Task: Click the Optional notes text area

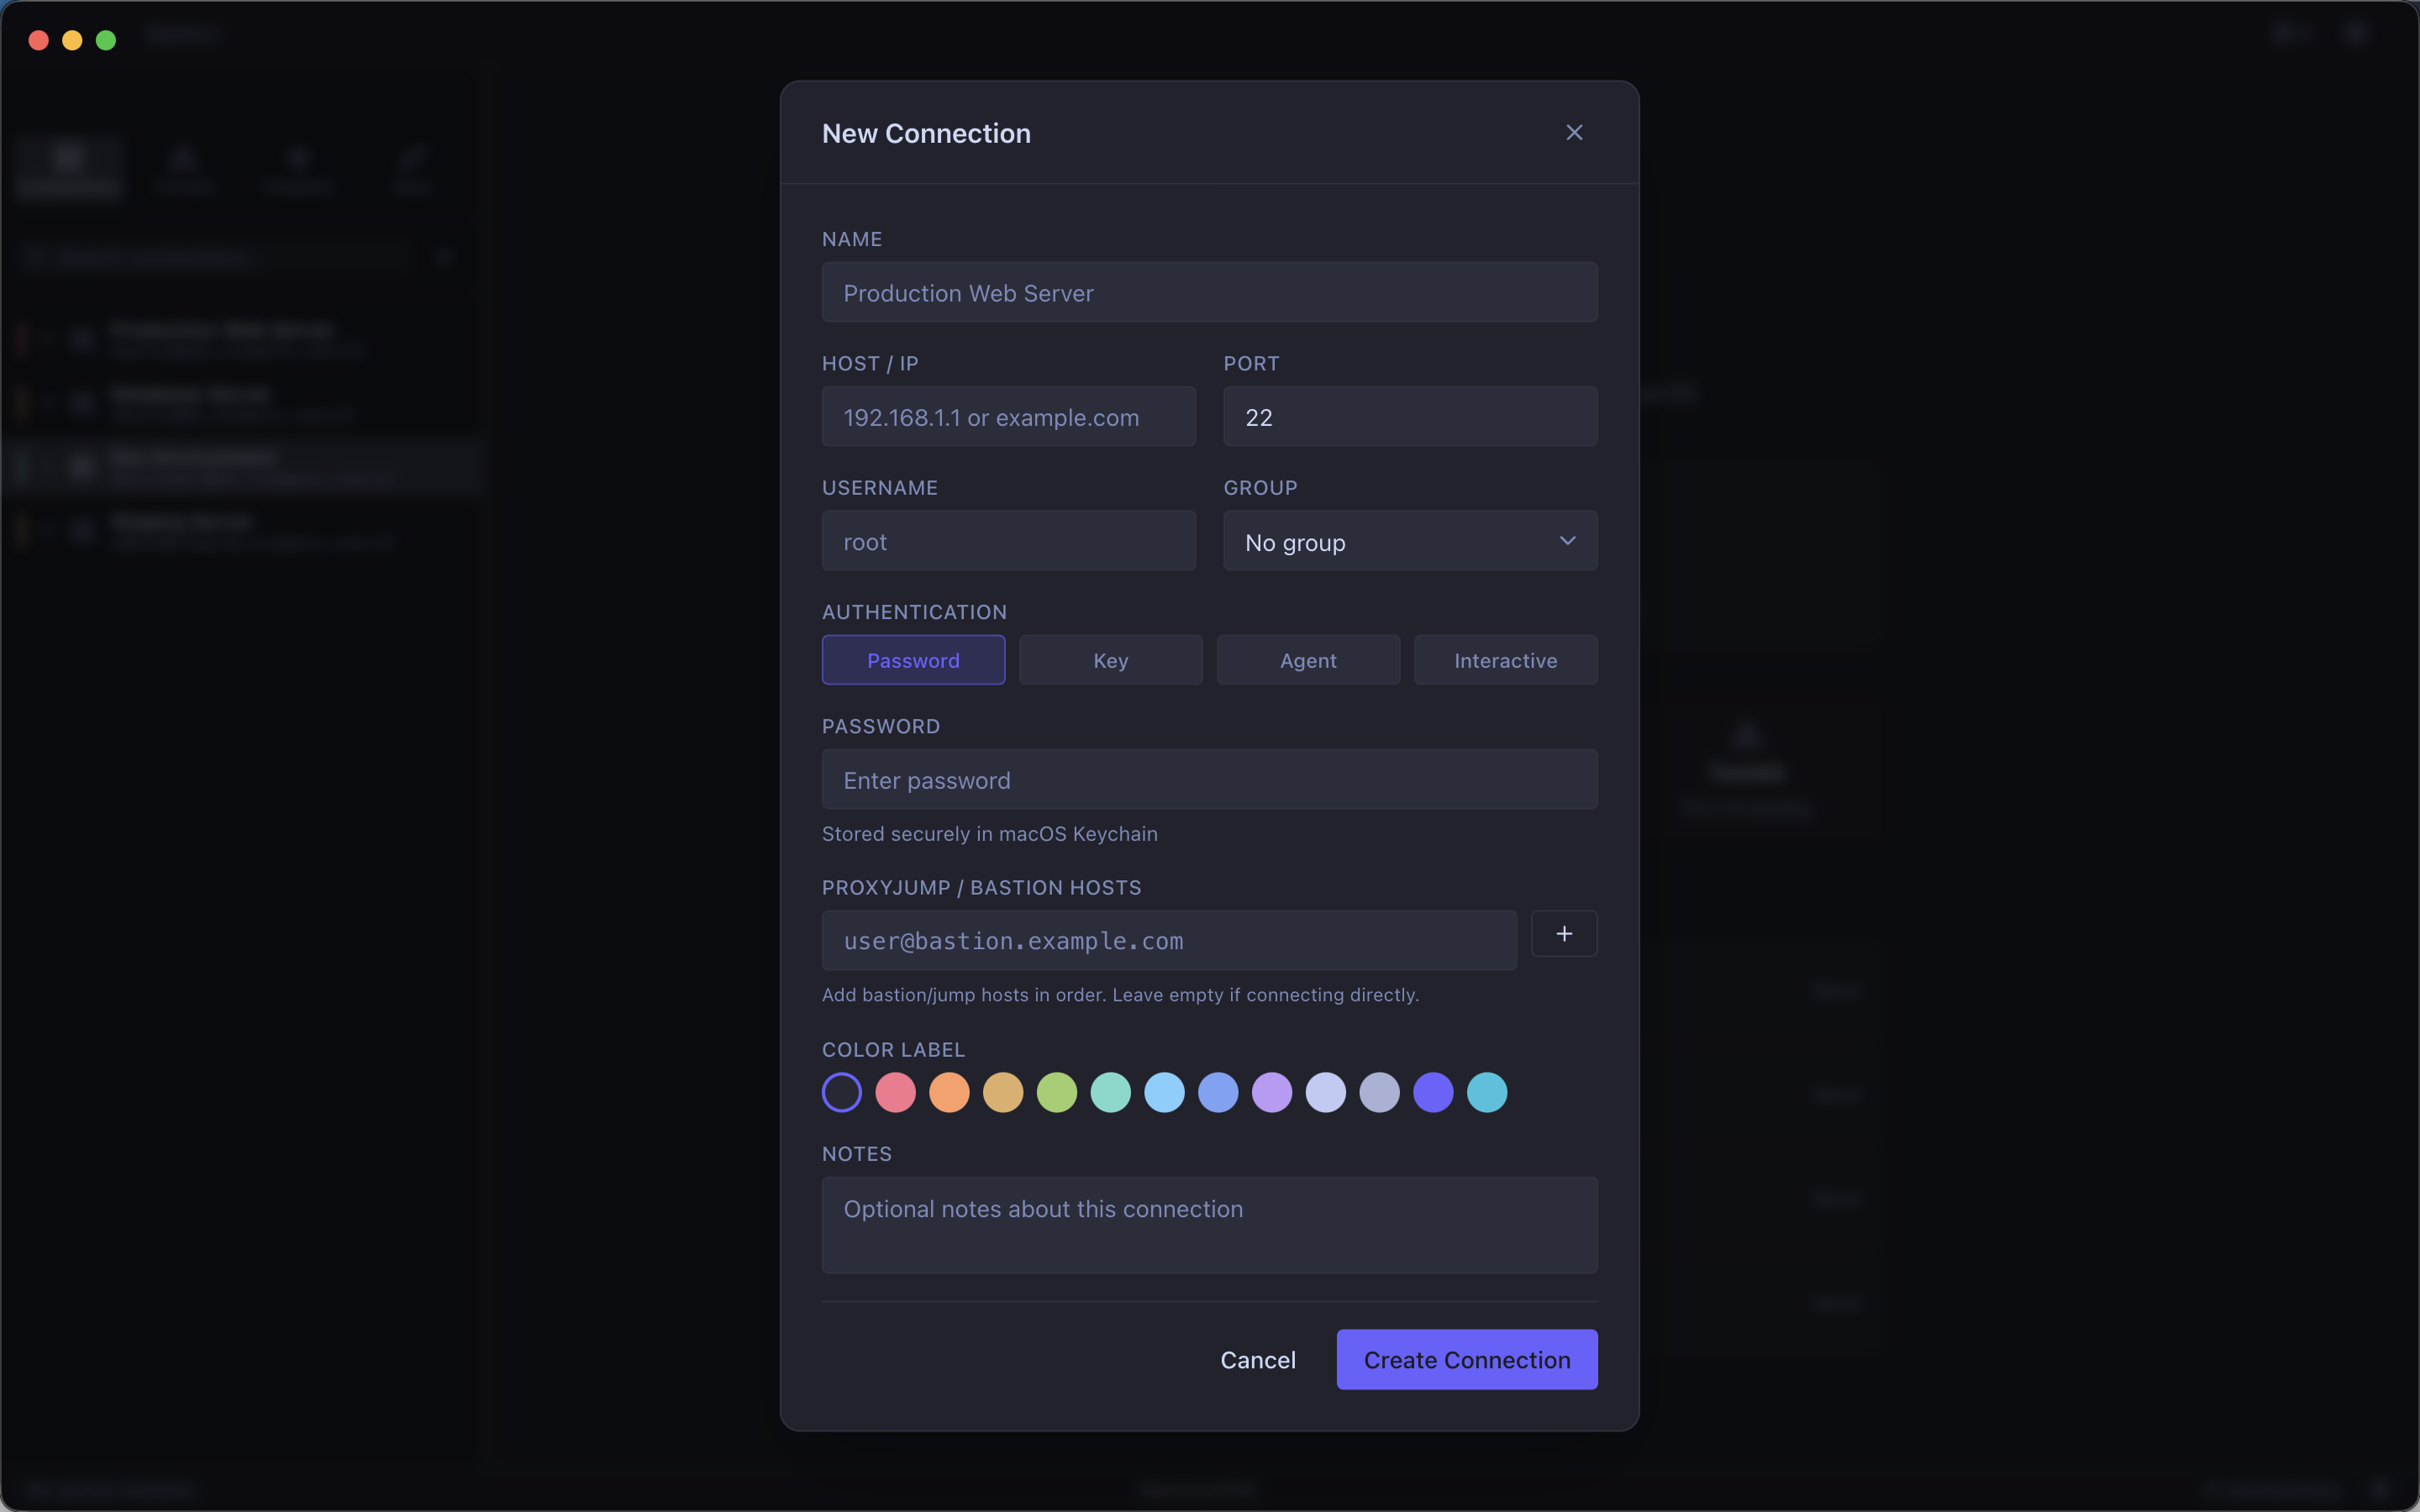Action: pyautogui.click(x=1208, y=1225)
